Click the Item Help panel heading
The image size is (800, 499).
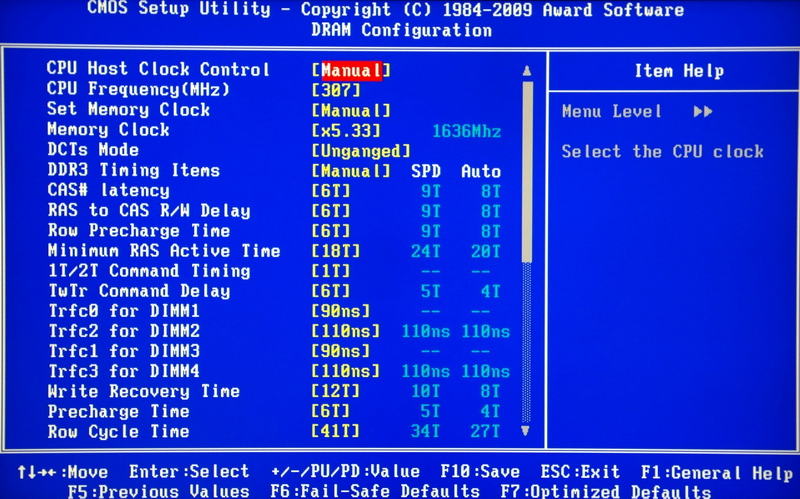click(679, 71)
